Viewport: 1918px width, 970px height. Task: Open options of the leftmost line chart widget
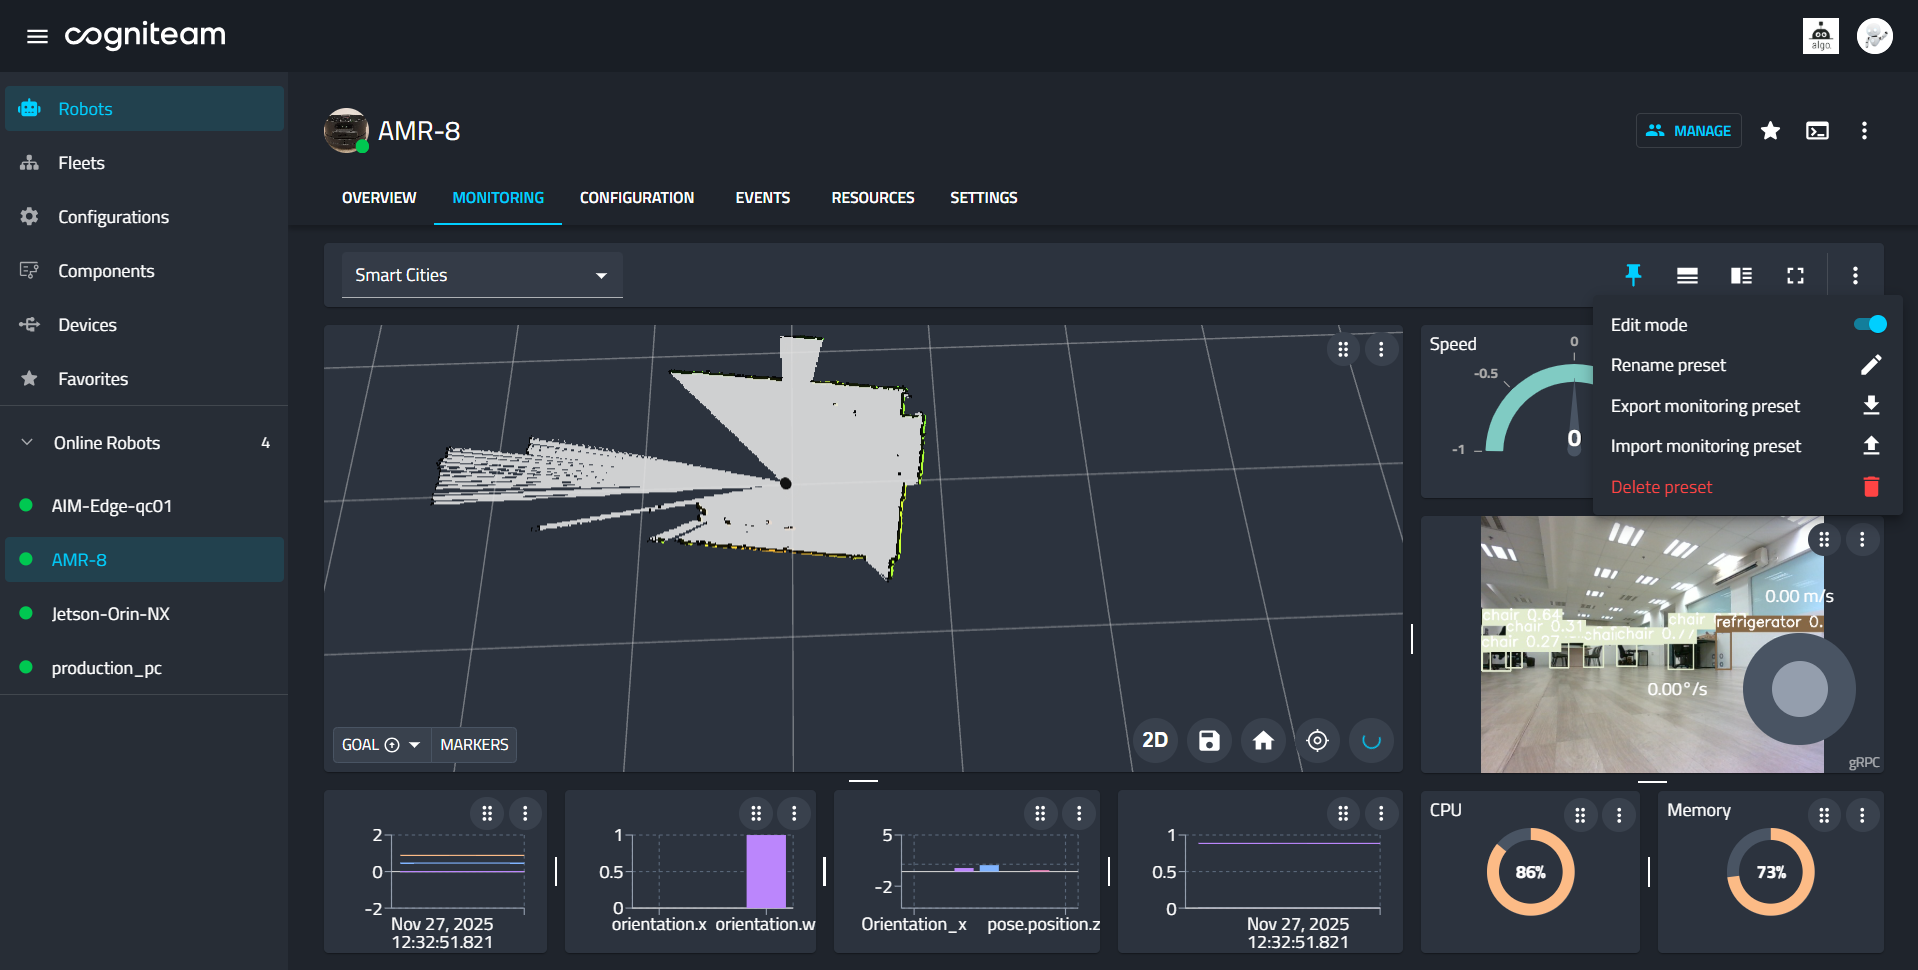525,813
